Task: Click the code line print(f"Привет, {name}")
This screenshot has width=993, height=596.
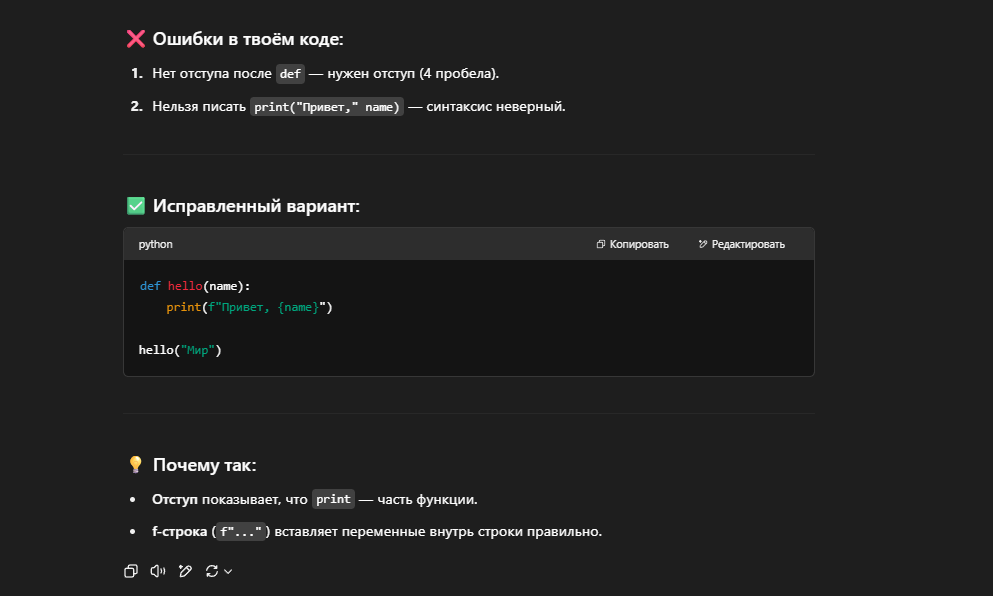Action: click(x=250, y=307)
